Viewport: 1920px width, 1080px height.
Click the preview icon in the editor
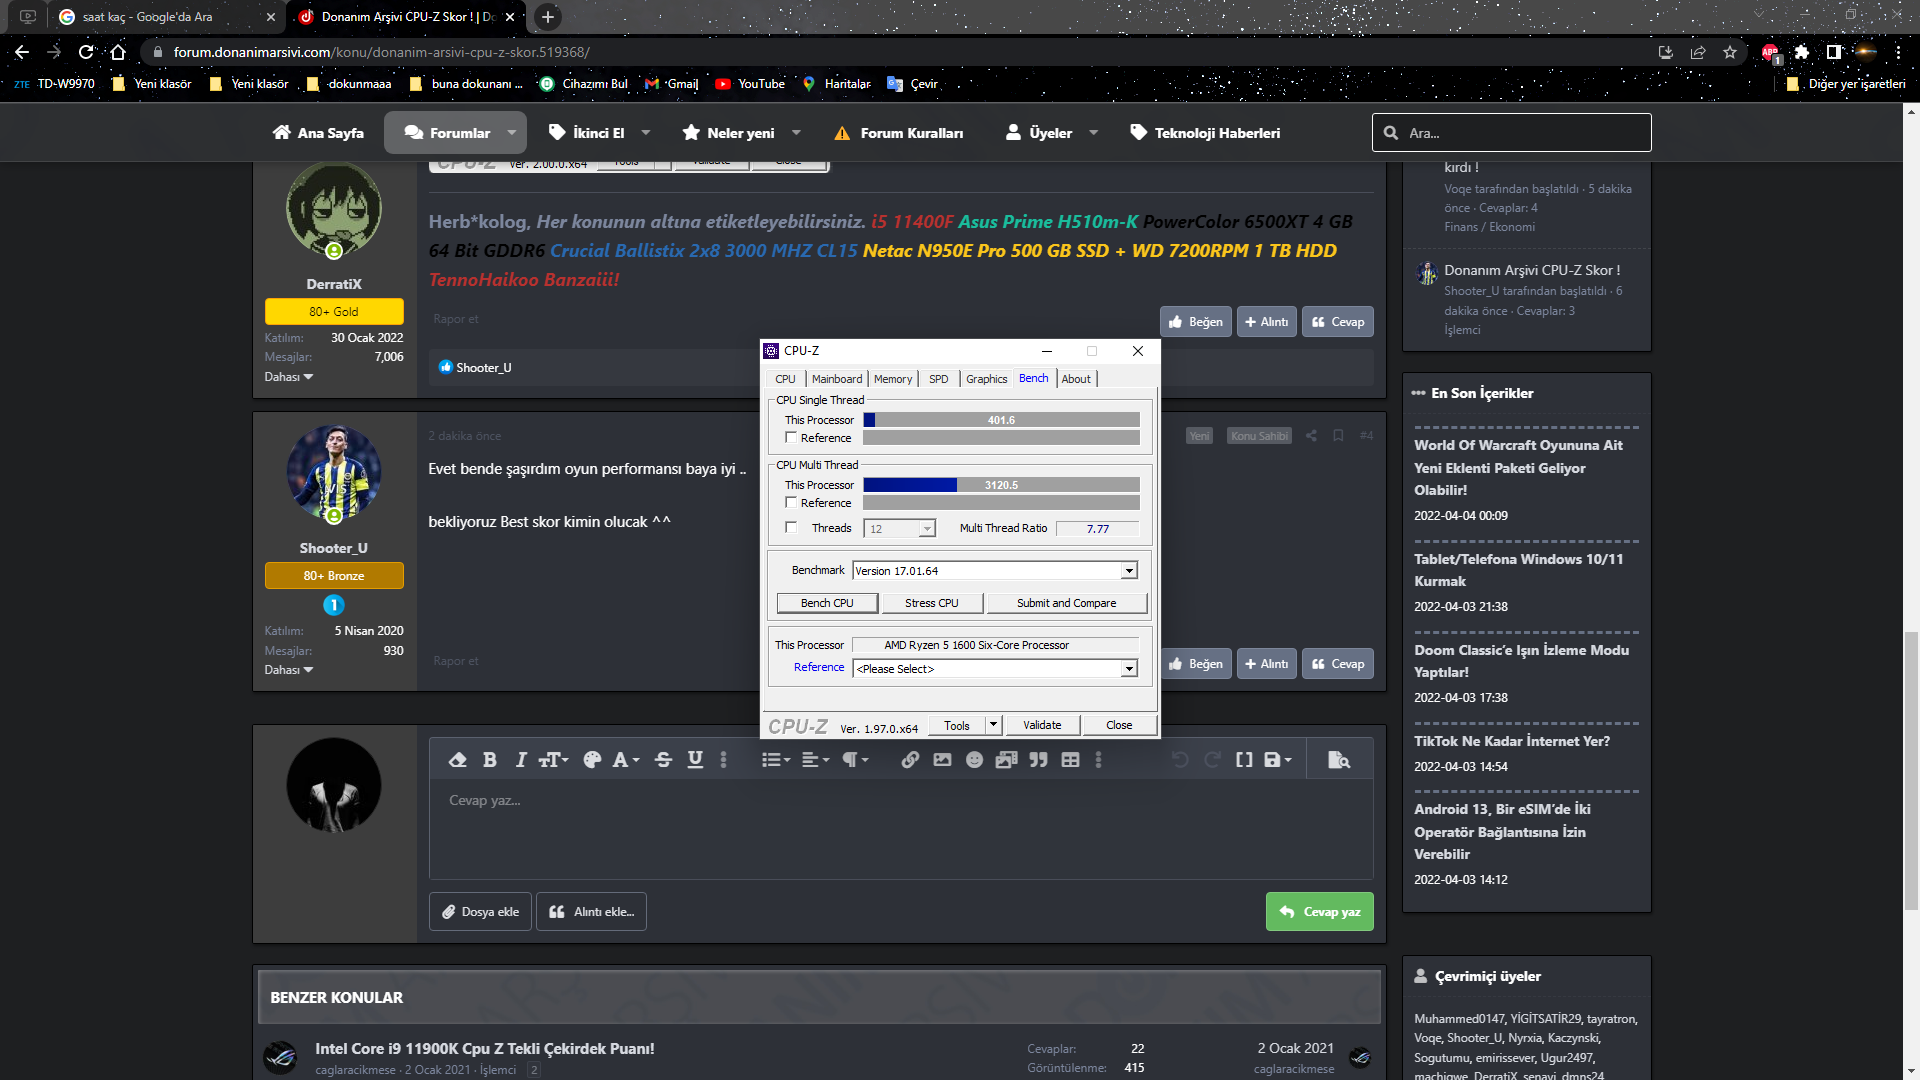1338,760
